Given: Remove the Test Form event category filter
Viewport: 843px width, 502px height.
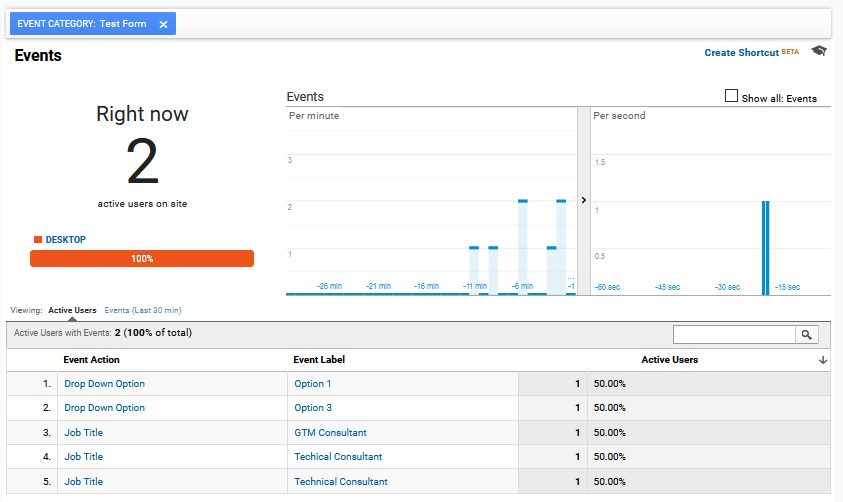Looking at the screenshot, I should tap(163, 24).
